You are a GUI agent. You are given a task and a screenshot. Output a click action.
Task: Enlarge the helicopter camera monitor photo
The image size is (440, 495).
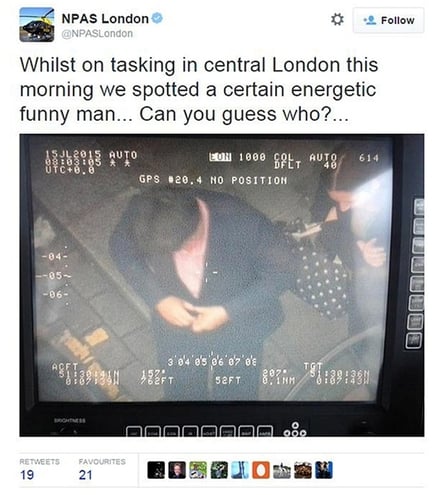[x=222, y=285]
